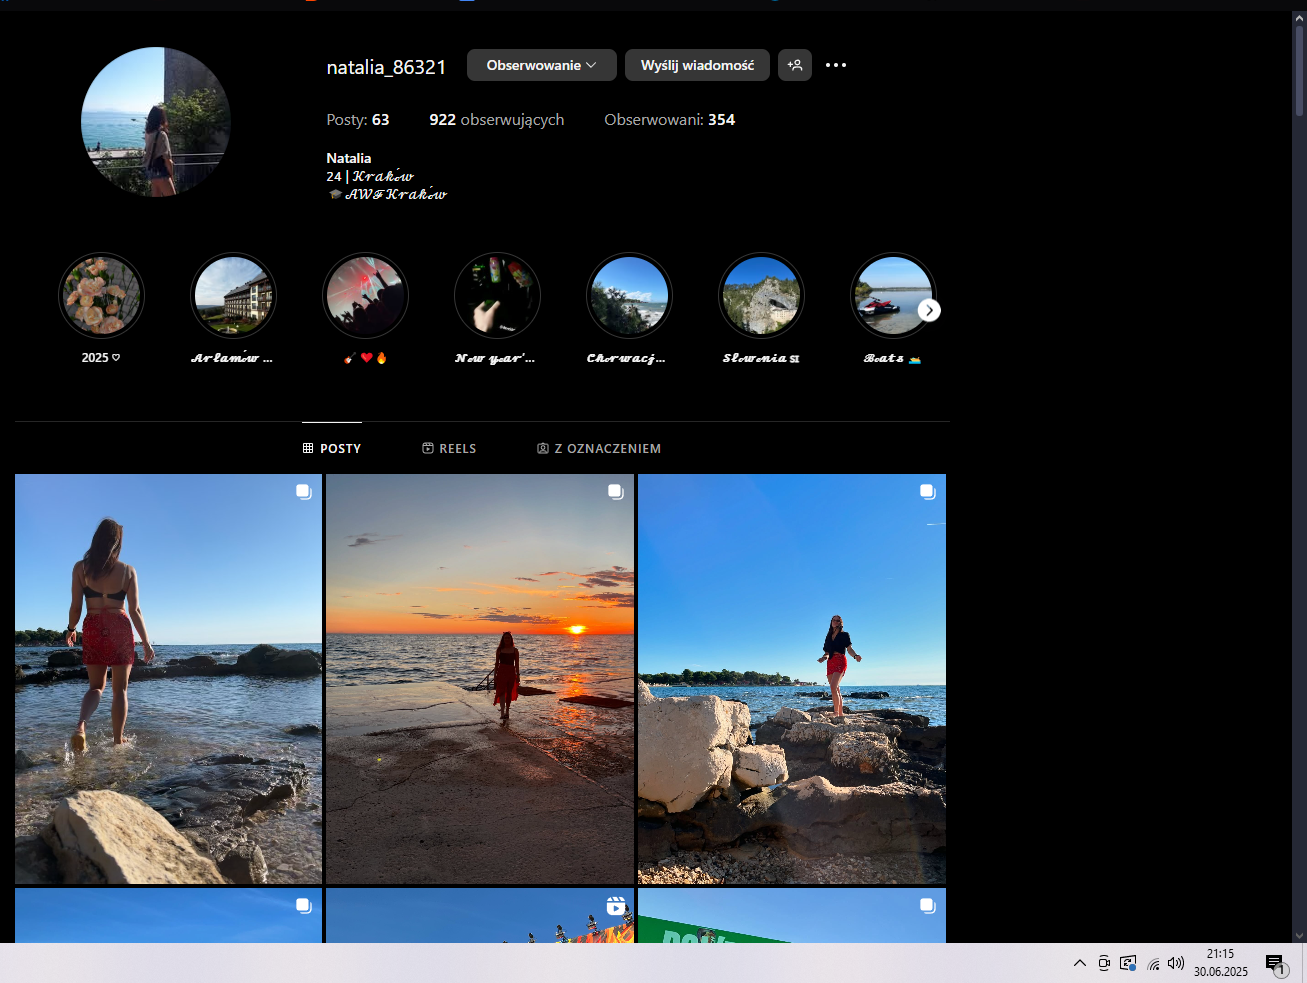1307x983 pixels.
Task: Open the Słowenia story highlight
Action: coord(761,296)
